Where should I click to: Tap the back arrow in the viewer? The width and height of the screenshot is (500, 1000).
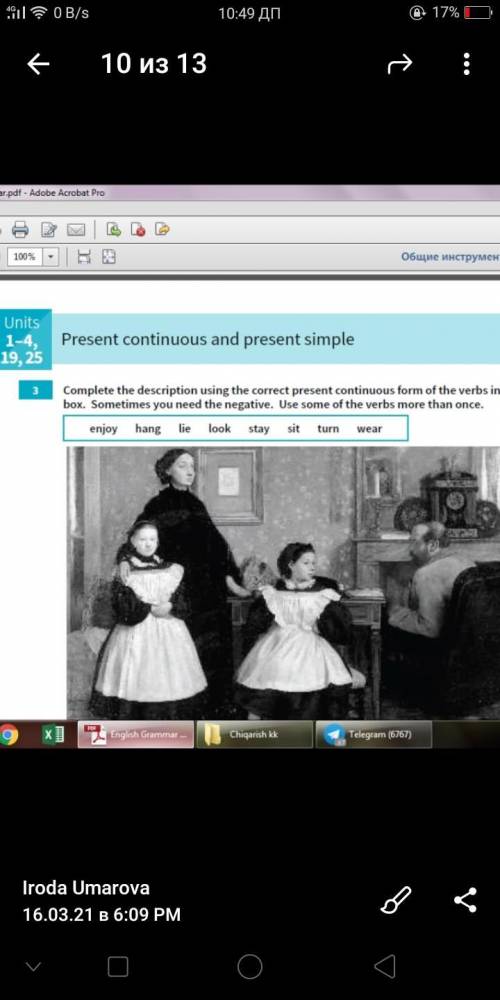tap(38, 64)
